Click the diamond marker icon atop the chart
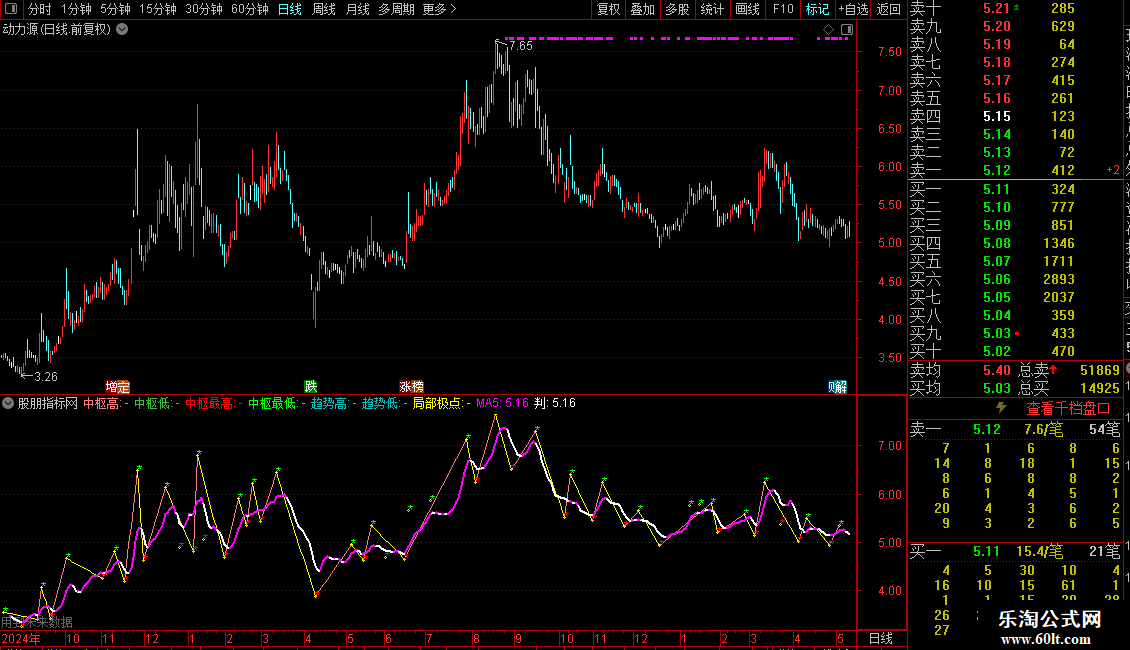 click(829, 30)
